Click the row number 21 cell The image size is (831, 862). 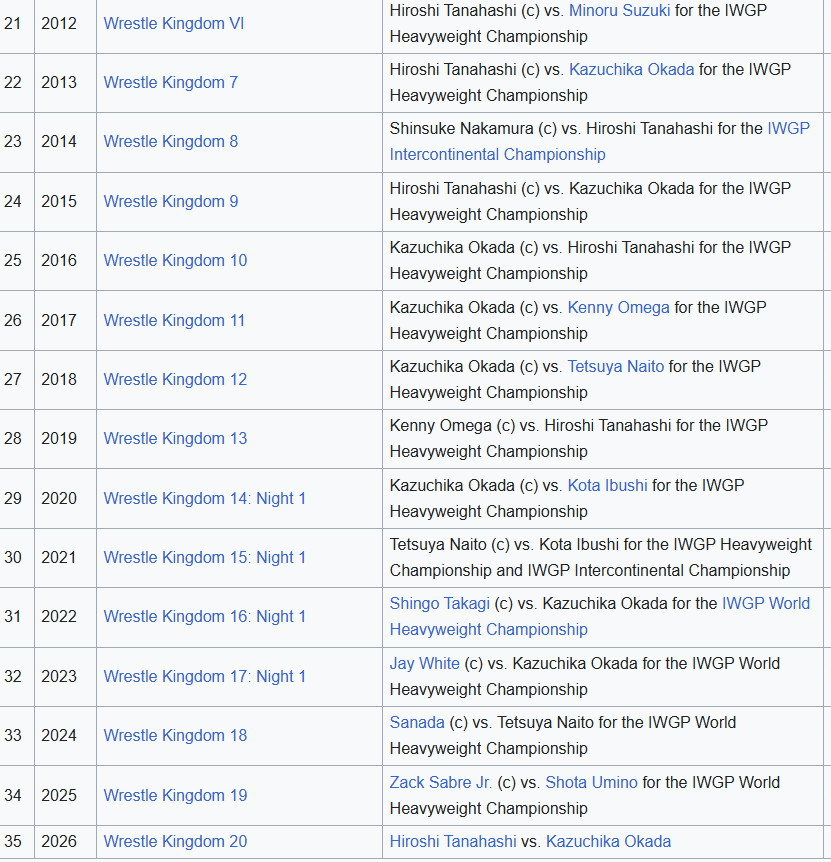(x=16, y=24)
